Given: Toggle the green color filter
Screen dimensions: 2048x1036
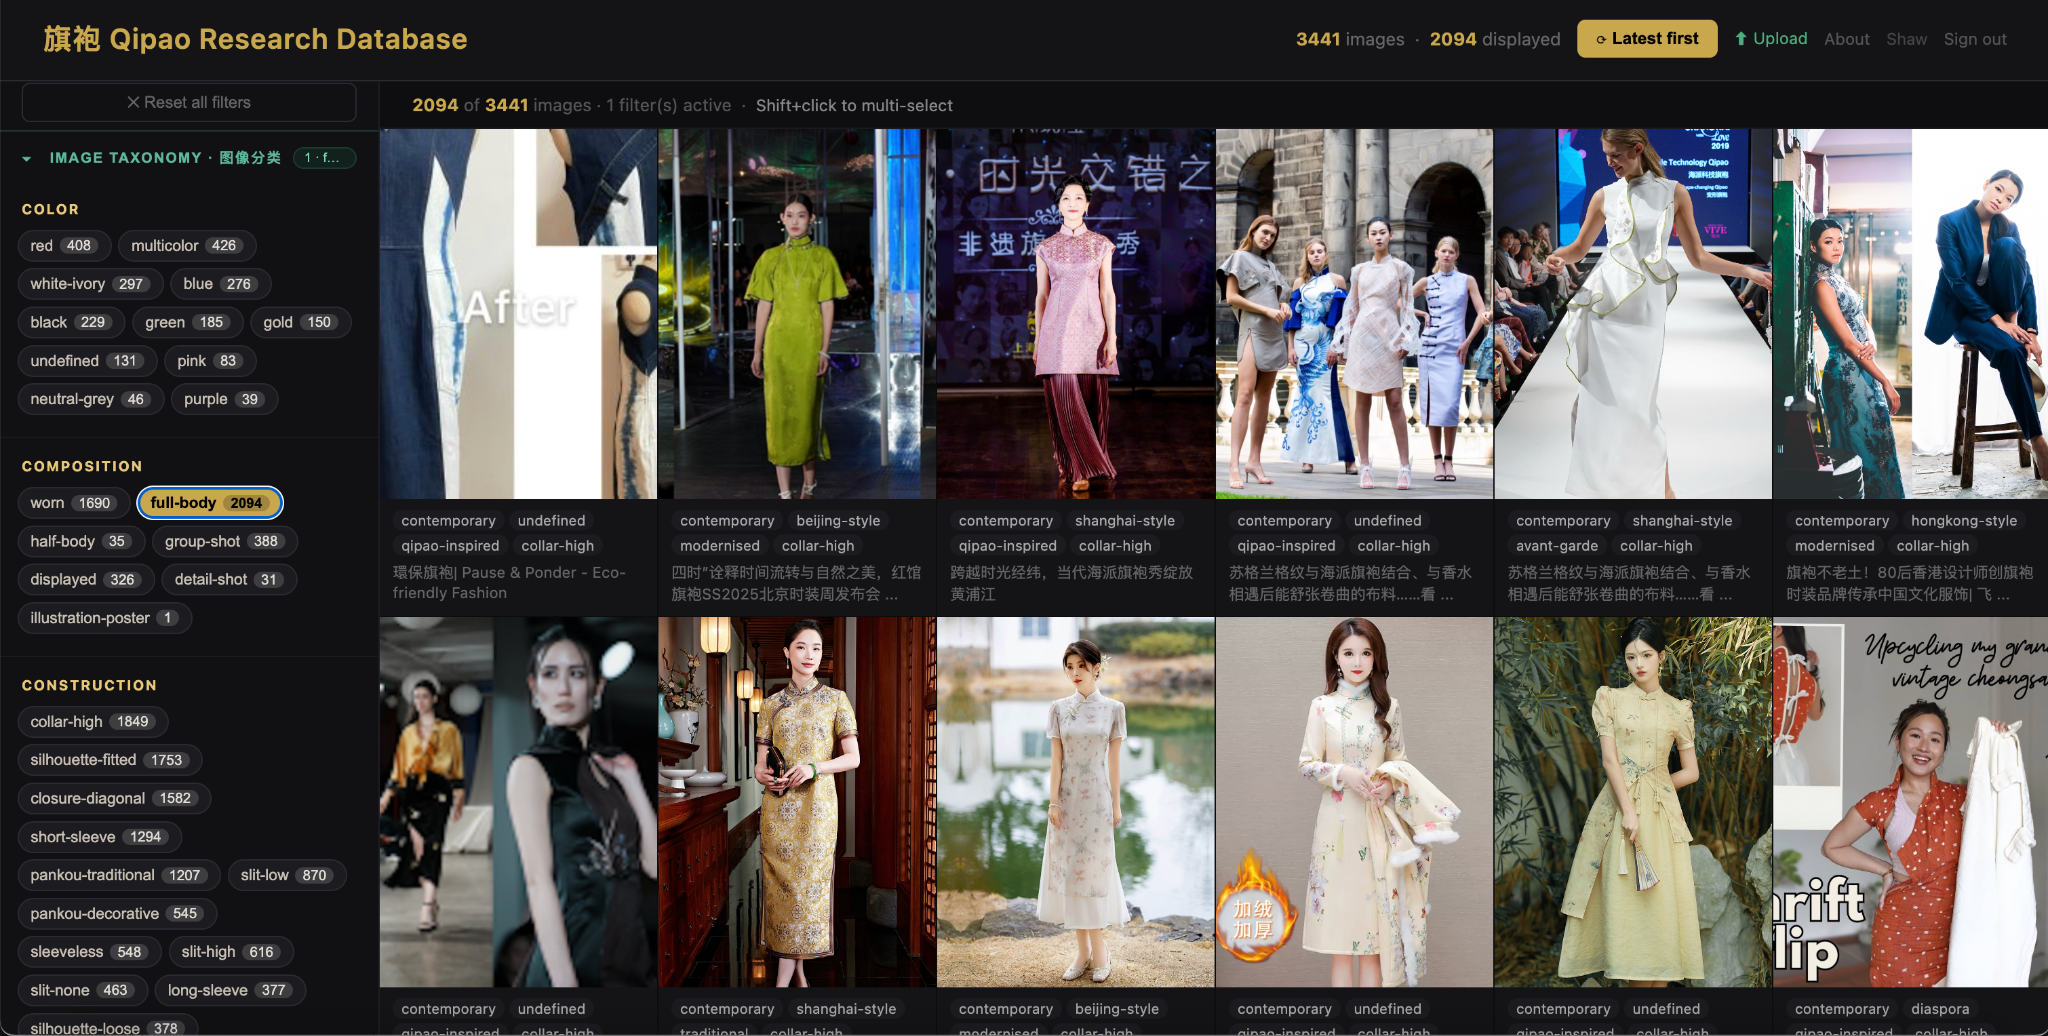Looking at the screenshot, I should point(188,322).
